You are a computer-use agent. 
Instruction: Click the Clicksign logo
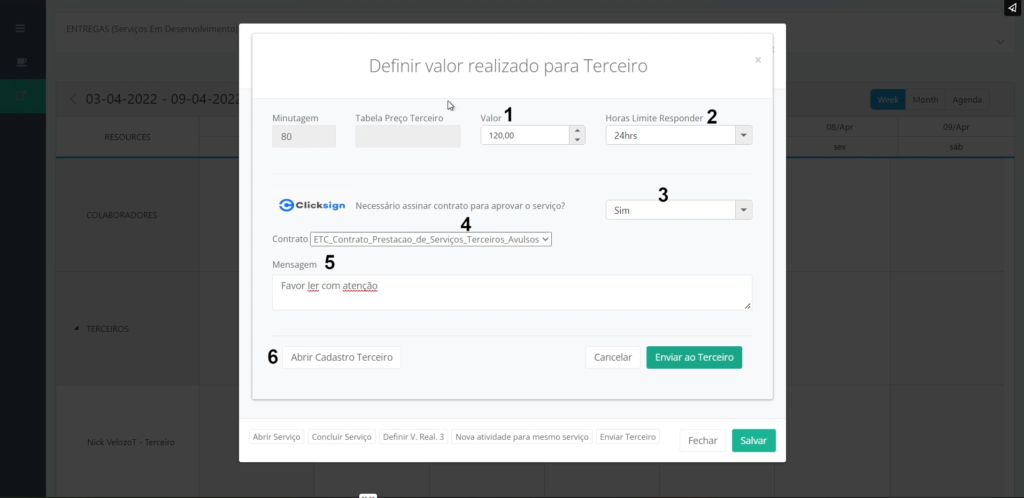(311, 206)
